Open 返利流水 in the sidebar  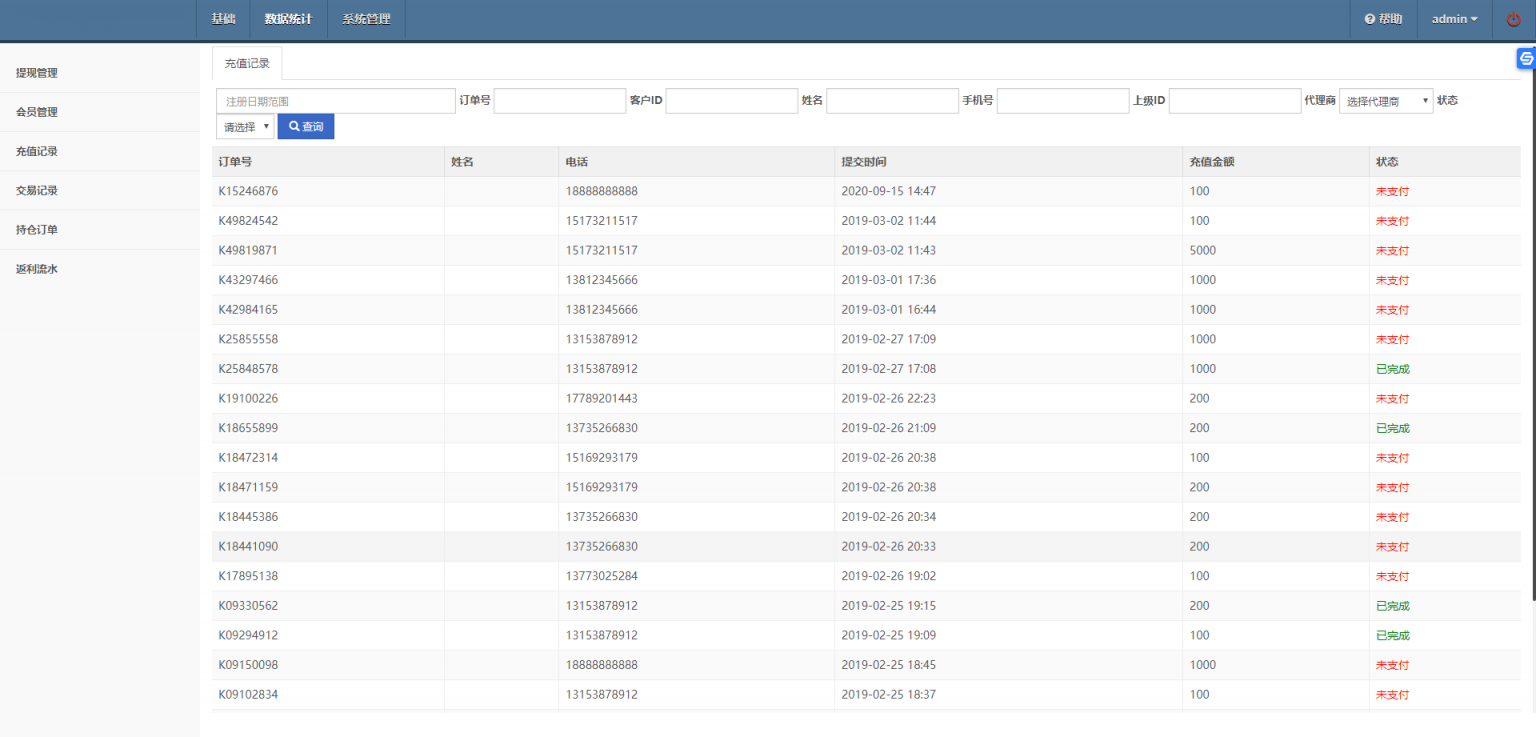(x=37, y=269)
